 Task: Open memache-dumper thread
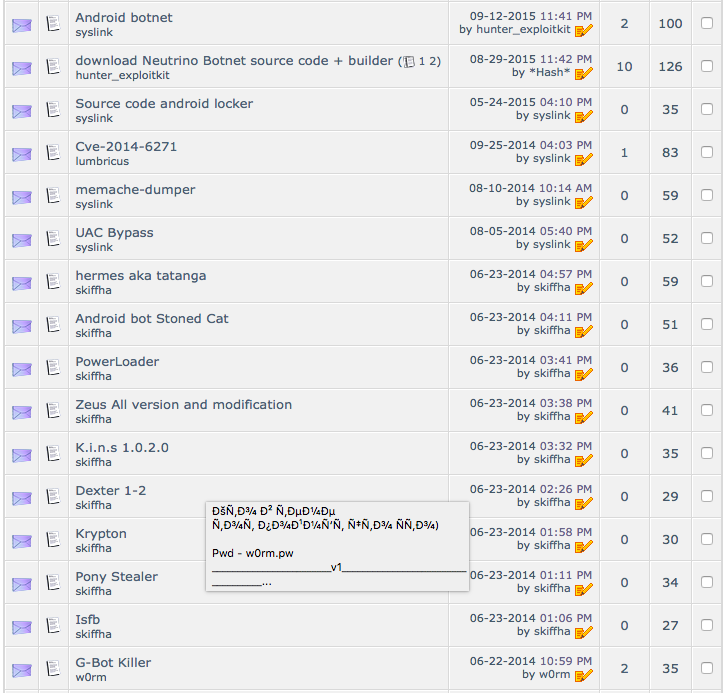pos(135,190)
